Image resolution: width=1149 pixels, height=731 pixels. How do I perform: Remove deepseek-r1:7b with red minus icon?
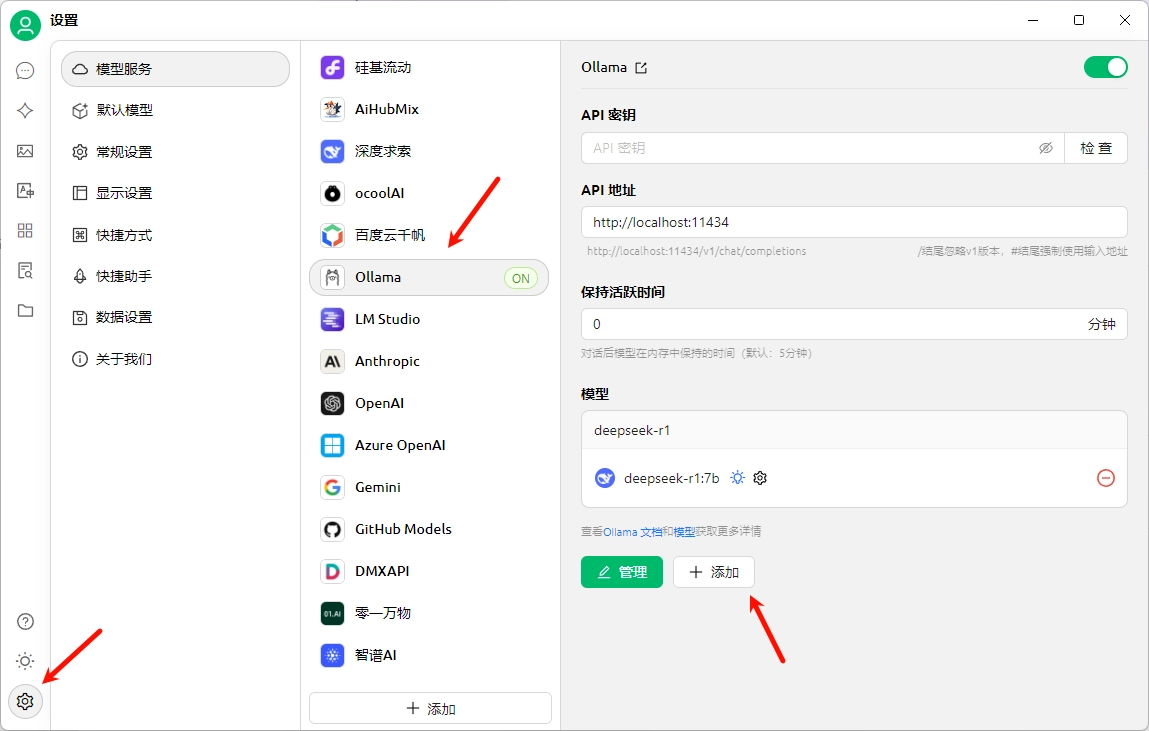point(1106,478)
